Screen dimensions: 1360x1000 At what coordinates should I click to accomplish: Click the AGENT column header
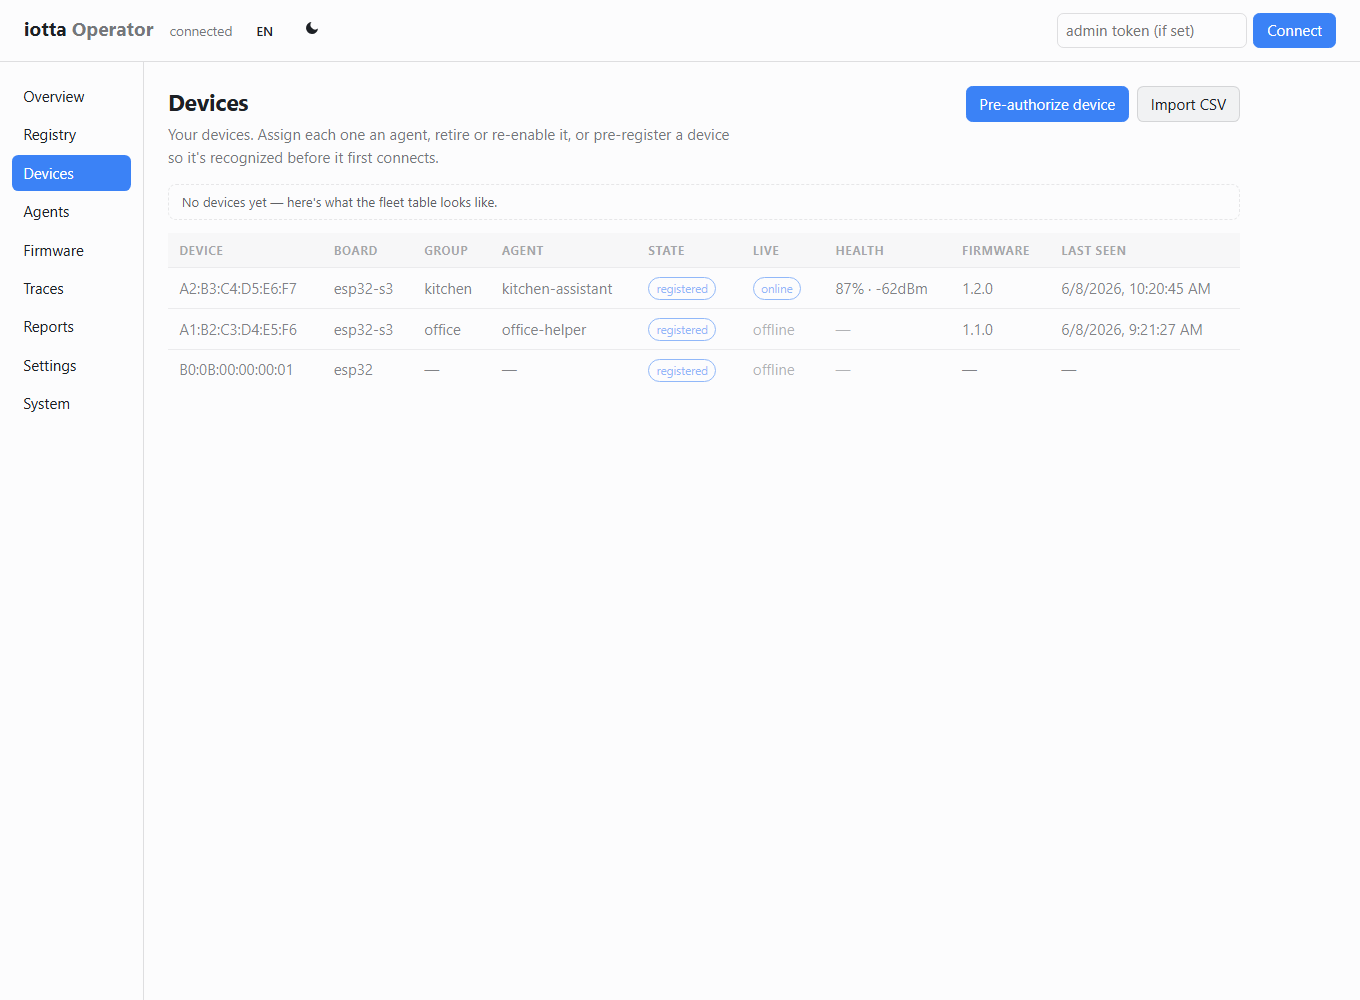[x=523, y=251]
